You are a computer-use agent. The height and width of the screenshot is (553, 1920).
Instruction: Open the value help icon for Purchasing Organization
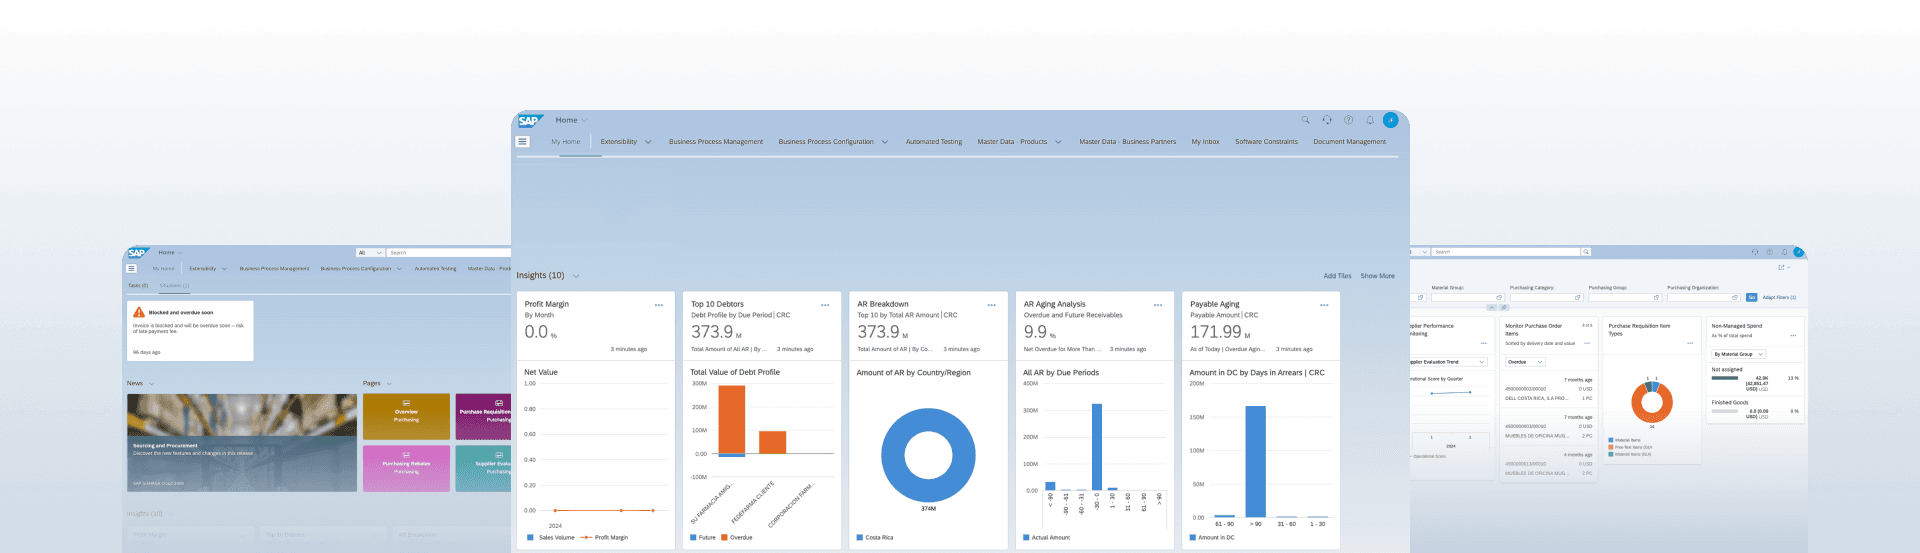pyautogui.click(x=1735, y=297)
